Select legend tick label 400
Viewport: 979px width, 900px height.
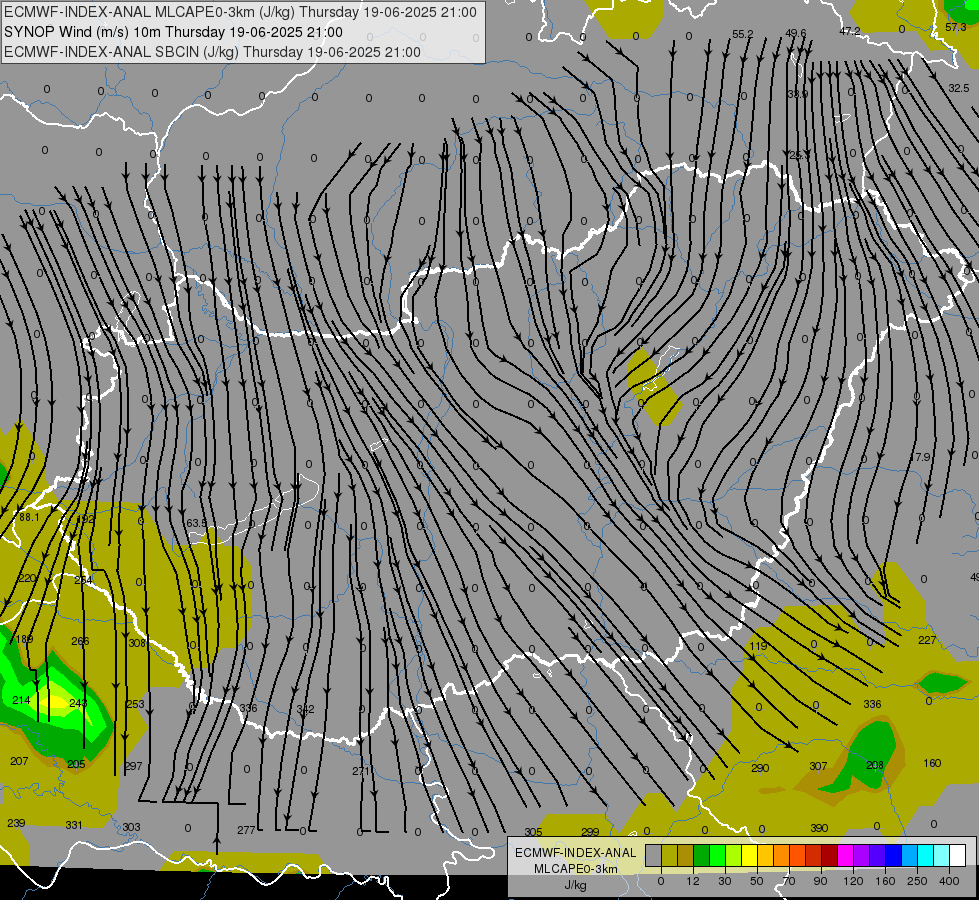(x=949, y=881)
